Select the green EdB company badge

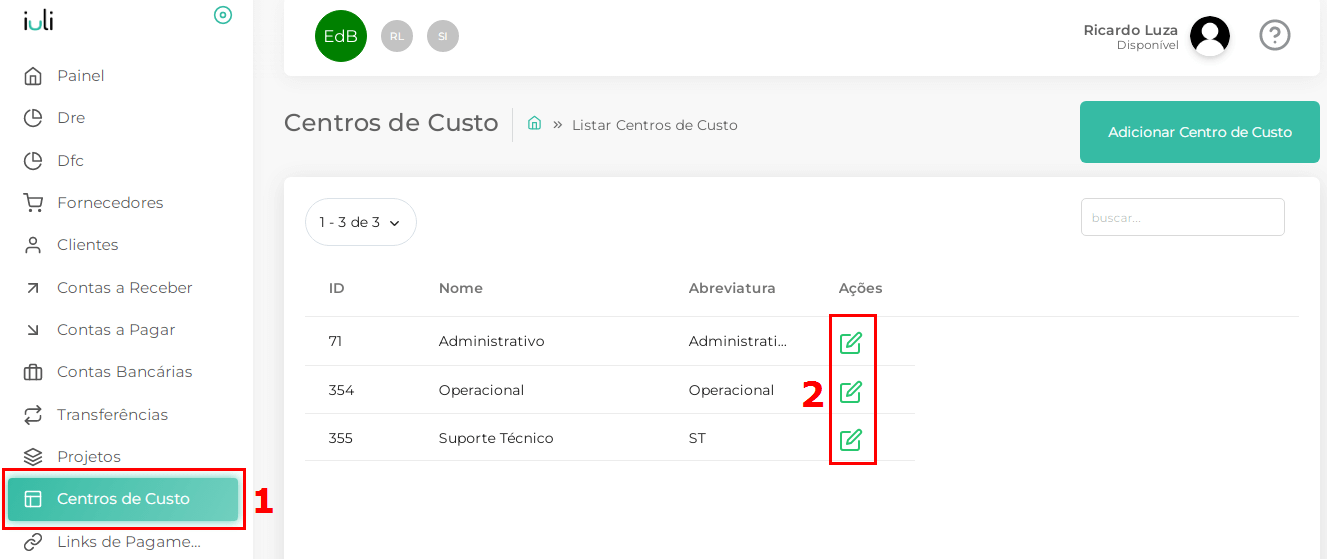tap(341, 36)
